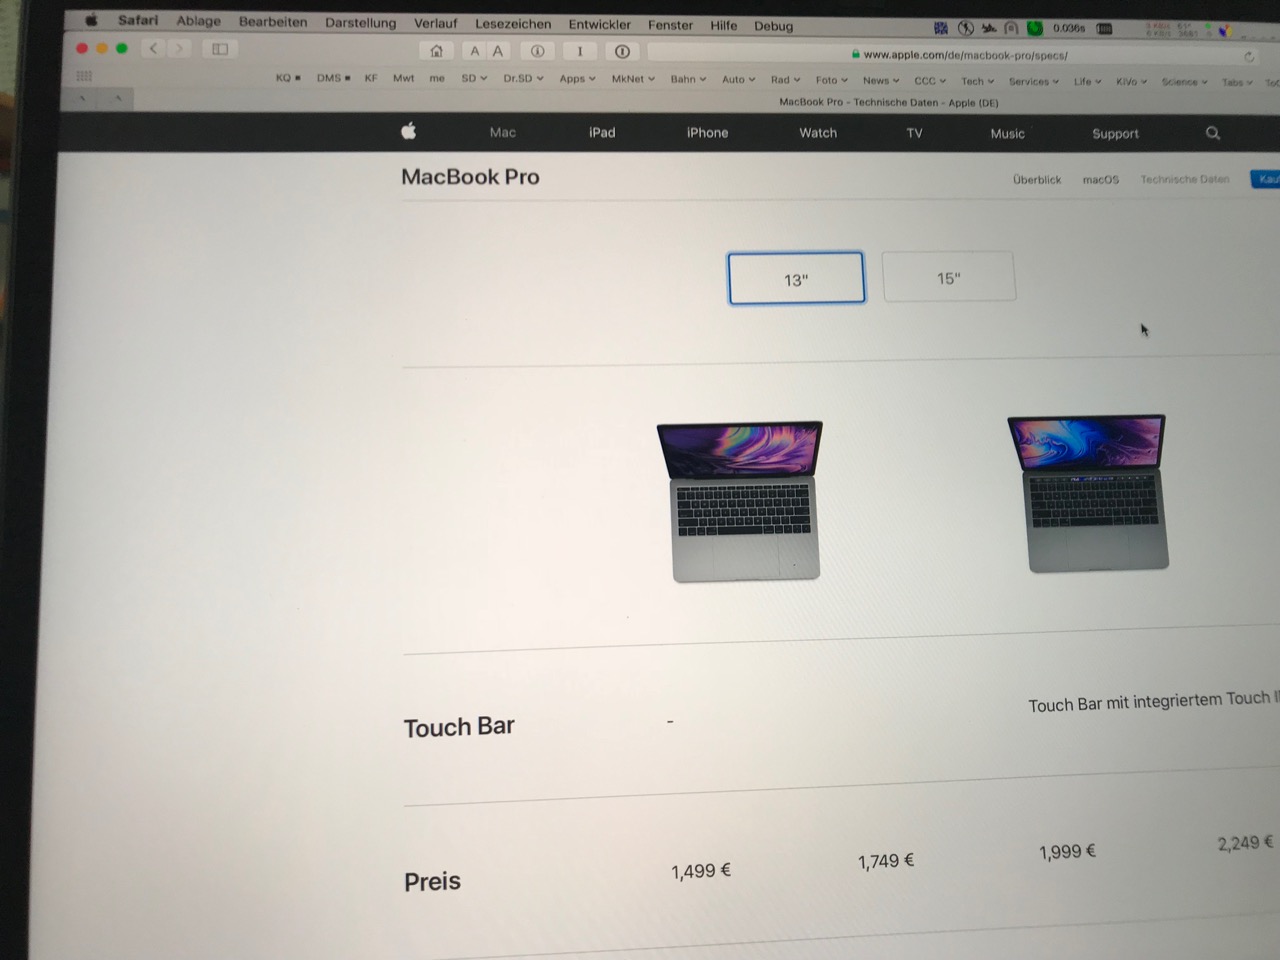Open the Apple logo homepage link

coord(408,131)
